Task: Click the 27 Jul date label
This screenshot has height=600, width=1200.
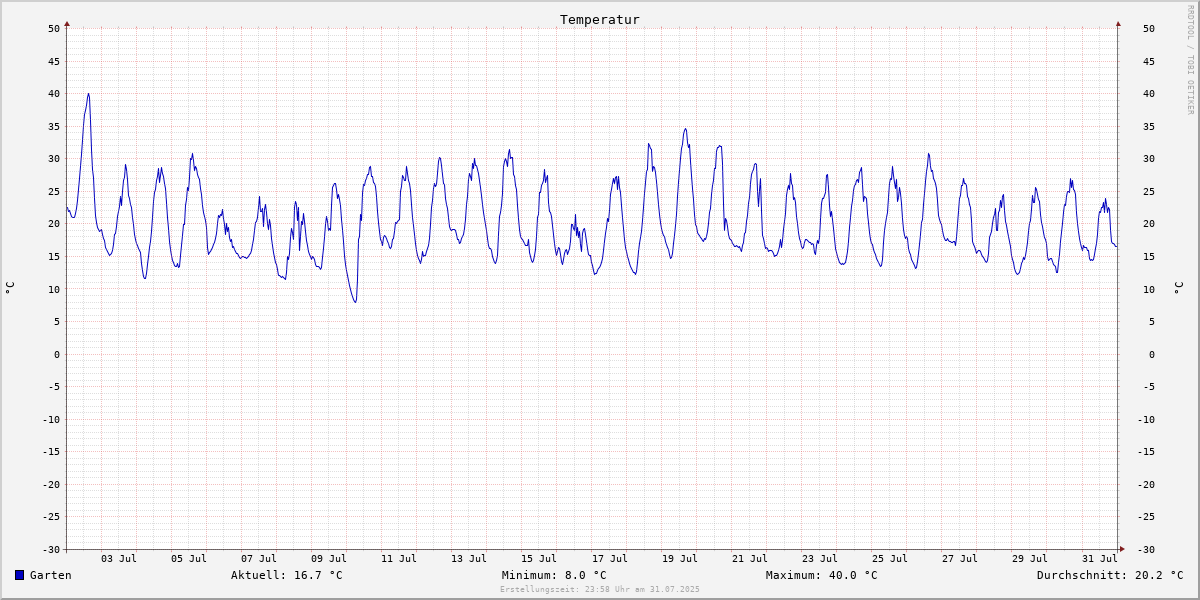Action: coord(960,559)
